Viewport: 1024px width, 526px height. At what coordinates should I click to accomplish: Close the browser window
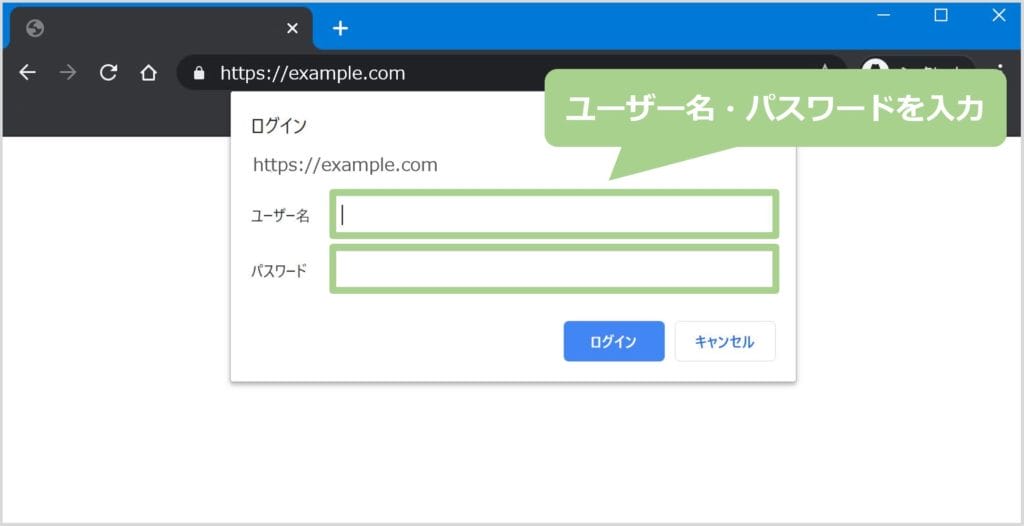coord(998,15)
